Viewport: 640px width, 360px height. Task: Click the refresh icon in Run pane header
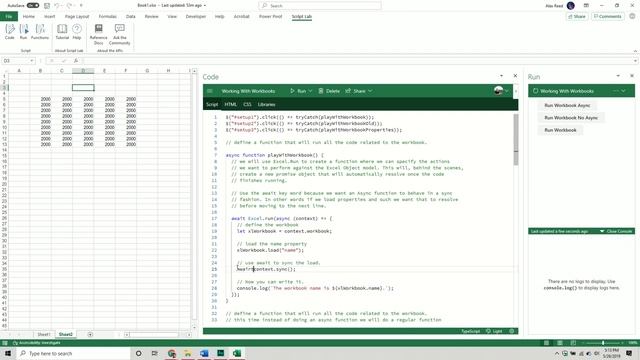tap(535, 91)
